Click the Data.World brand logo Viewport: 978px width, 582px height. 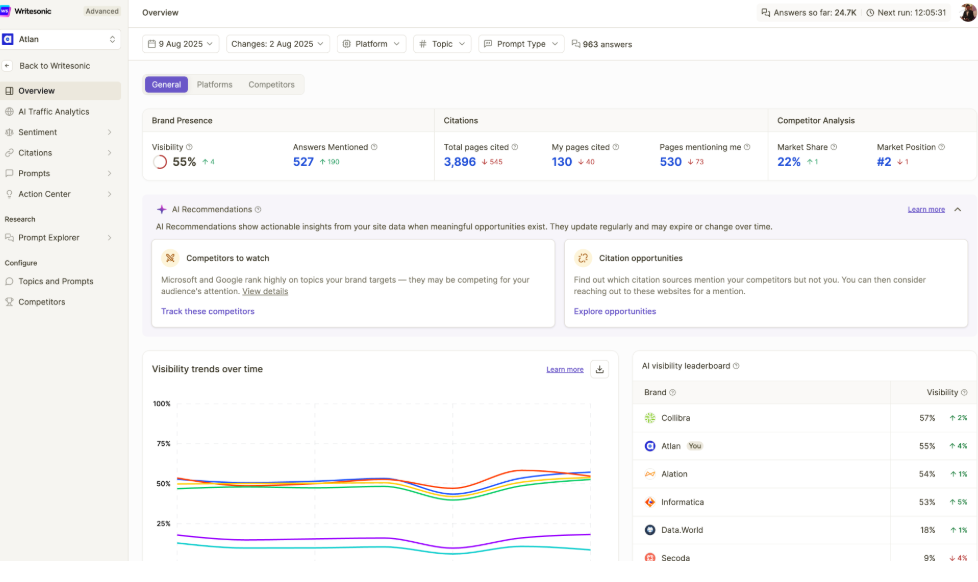point(650,530)
